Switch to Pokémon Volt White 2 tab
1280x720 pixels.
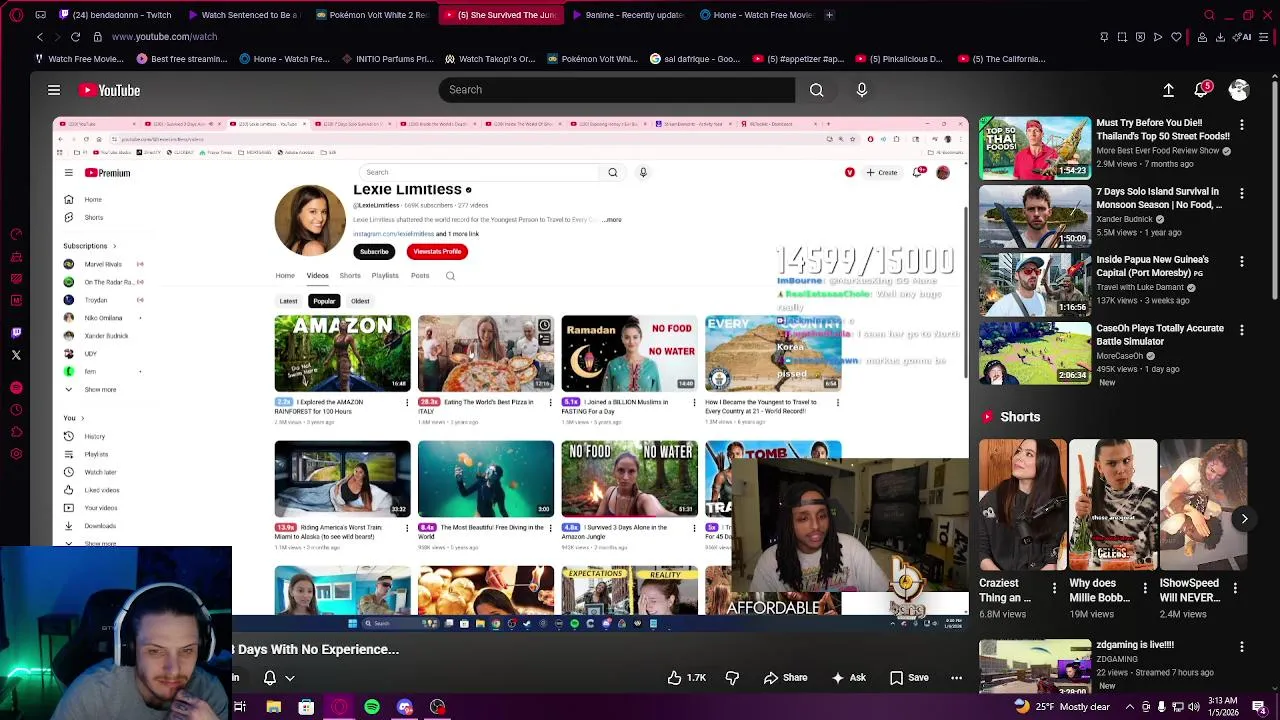[x=372, y=15]
